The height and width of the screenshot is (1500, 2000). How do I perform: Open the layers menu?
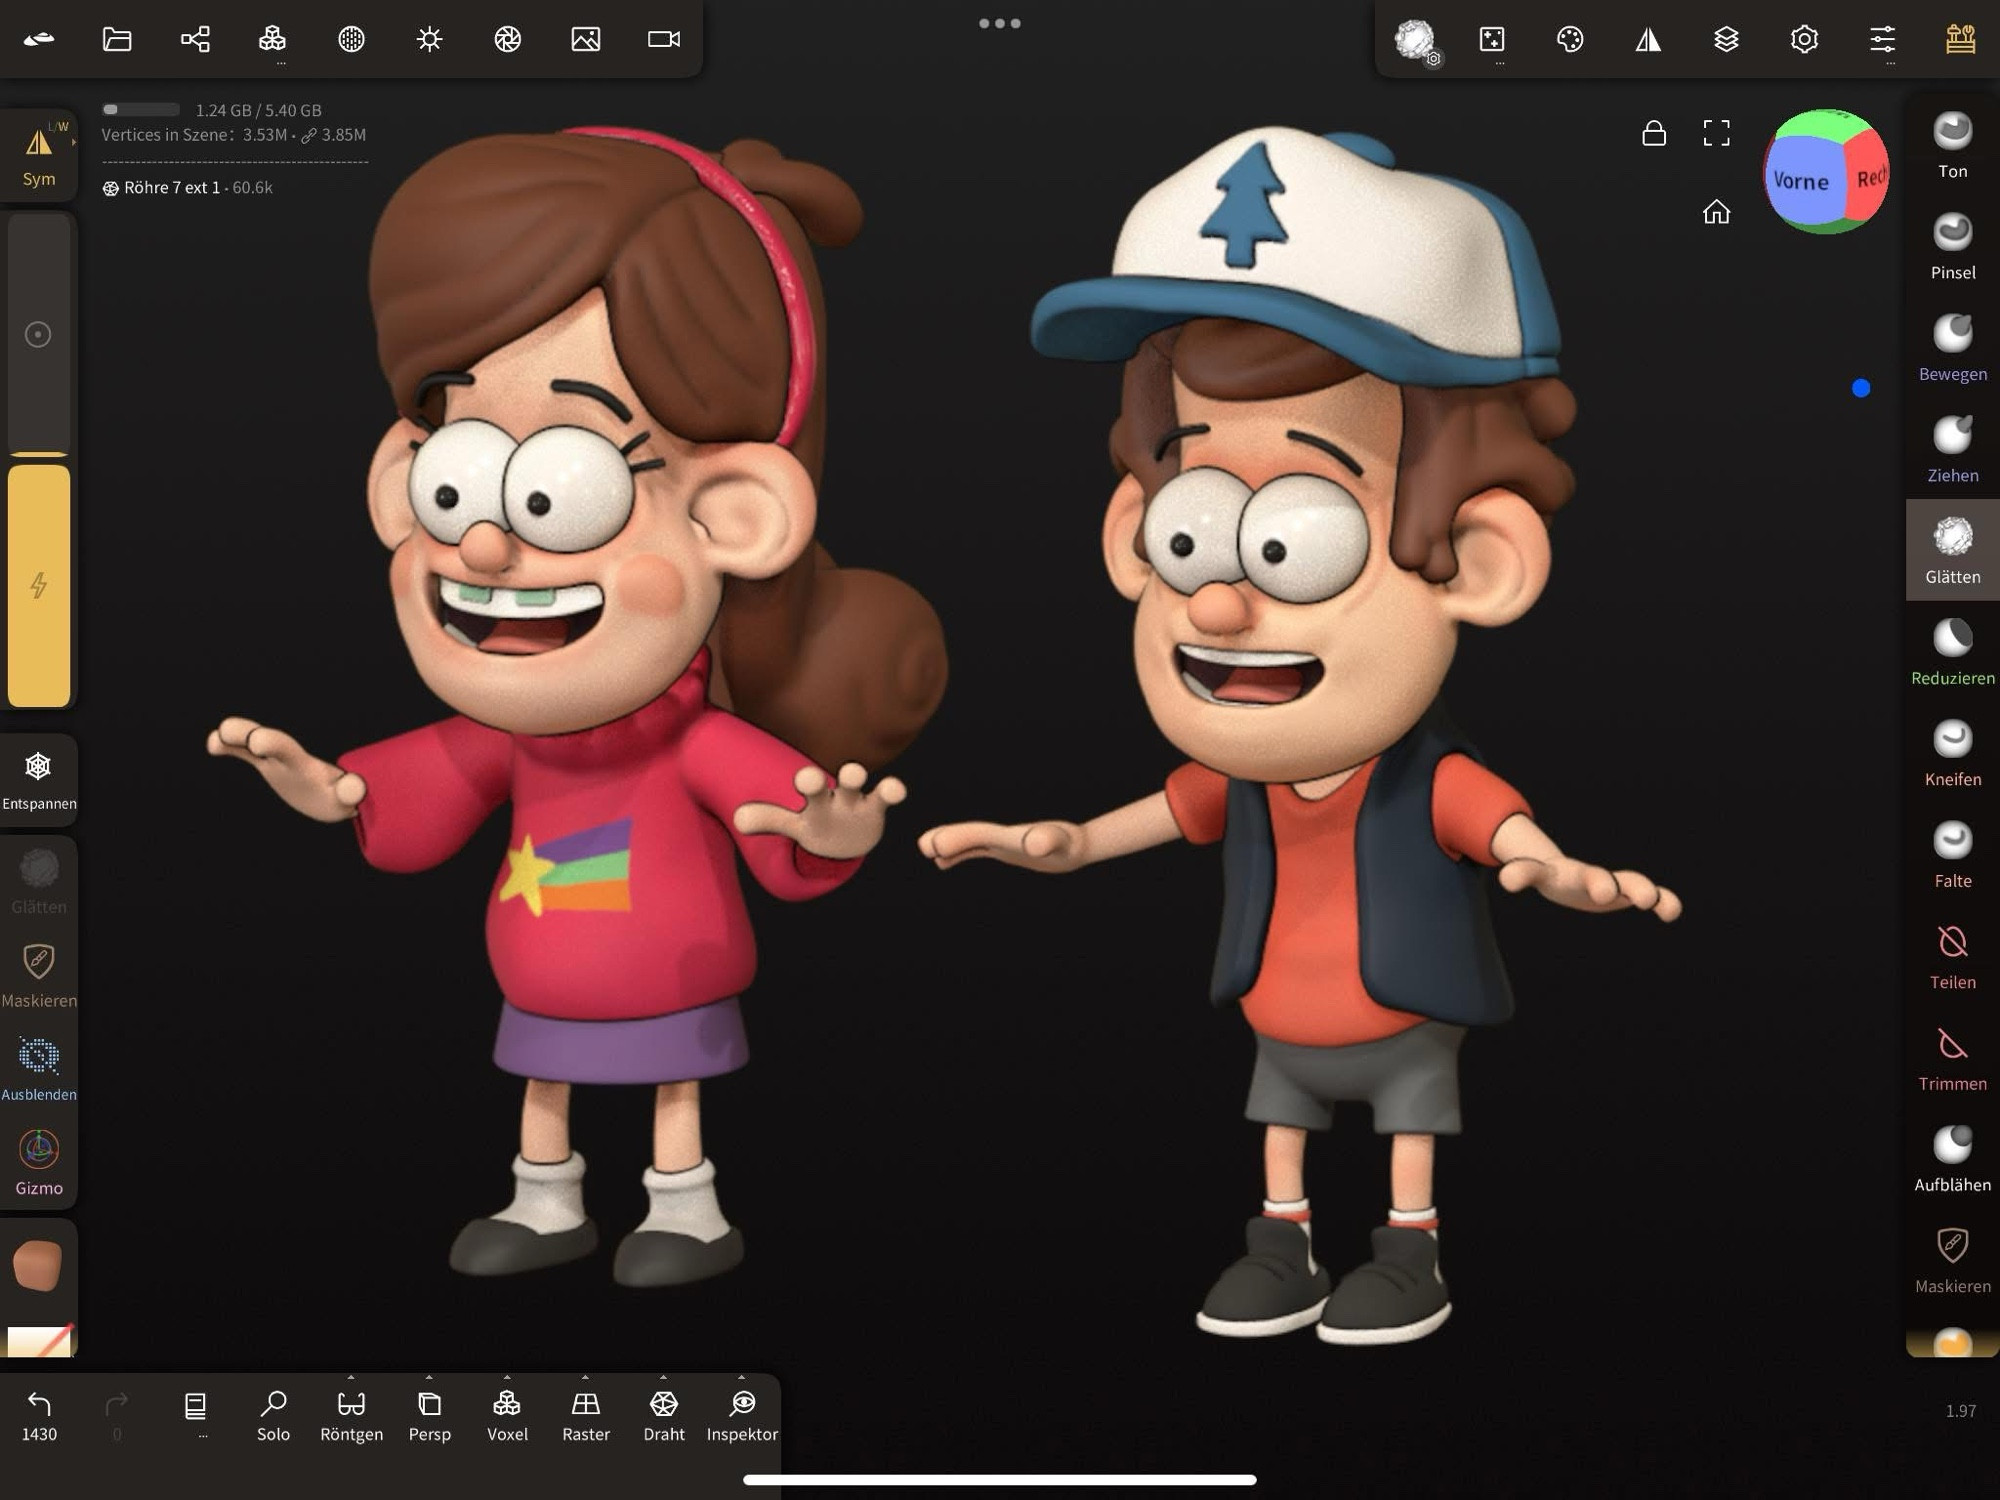1726,39
